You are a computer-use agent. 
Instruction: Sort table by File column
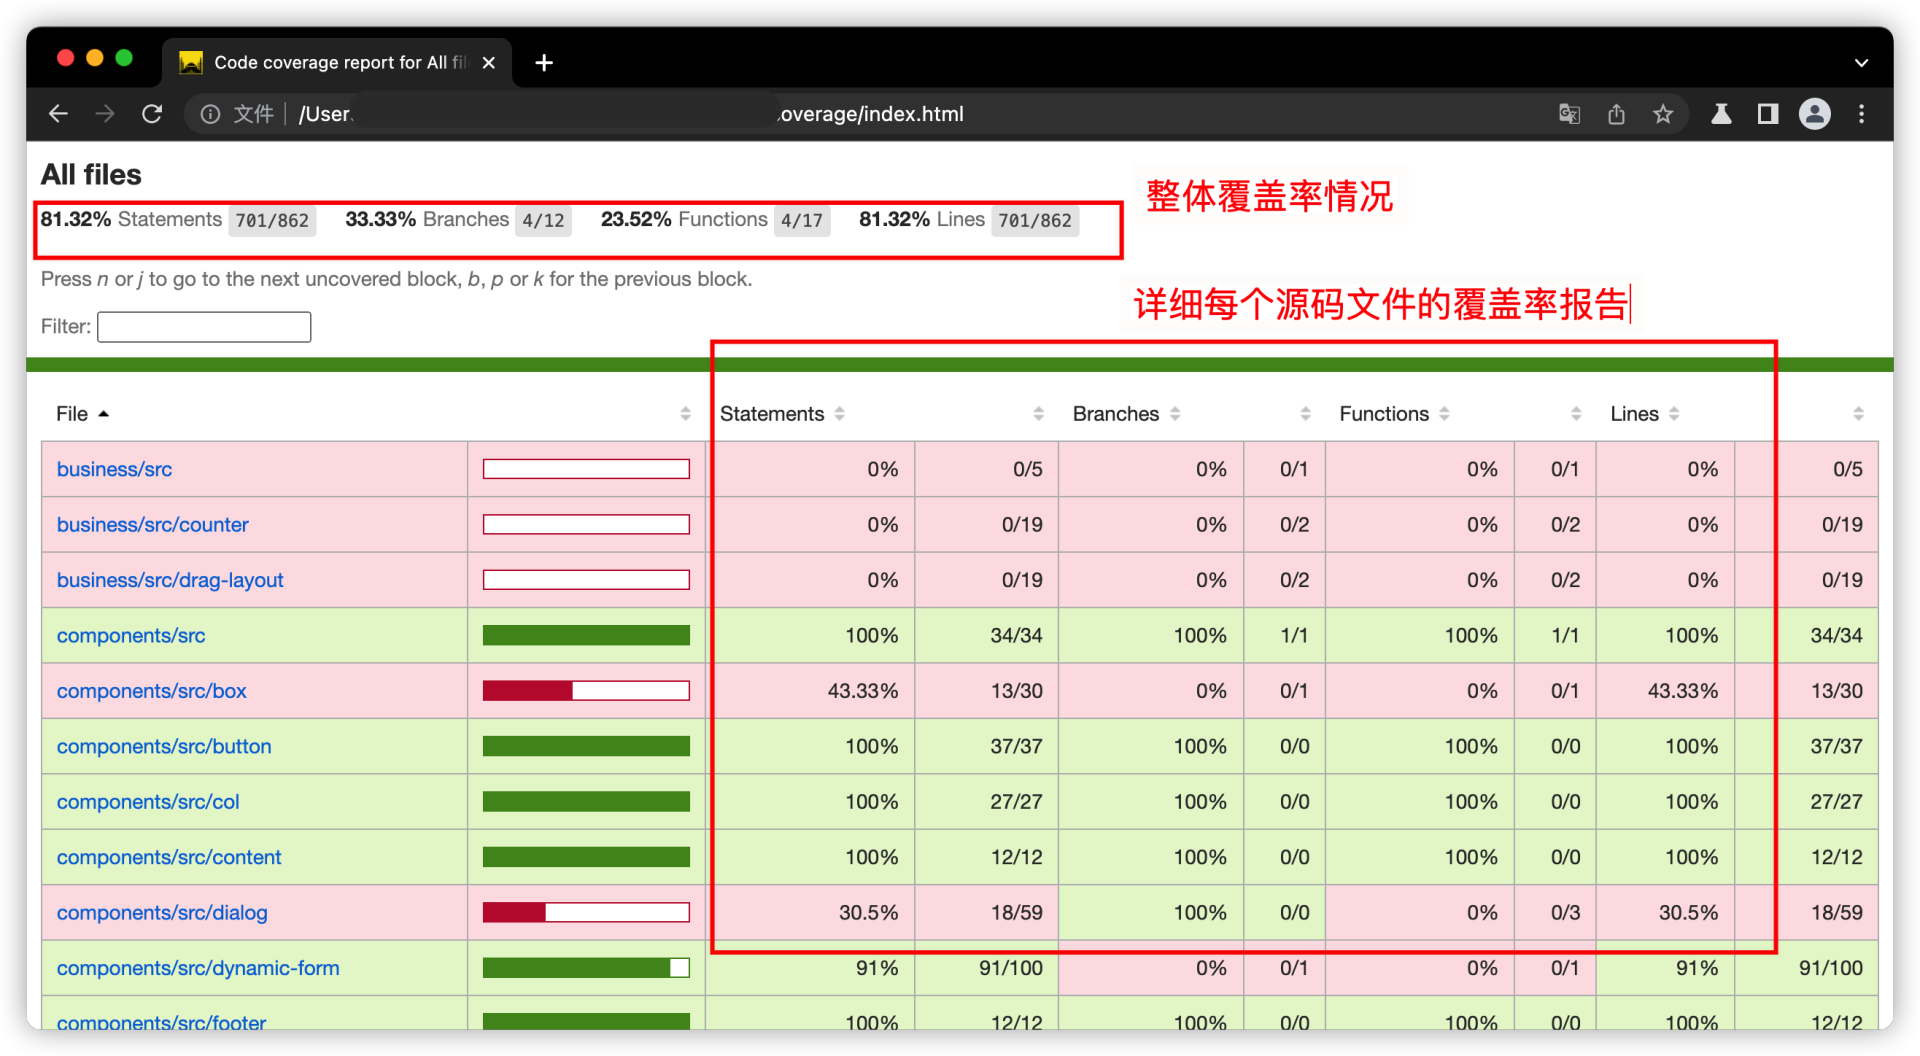coord(73,414)
